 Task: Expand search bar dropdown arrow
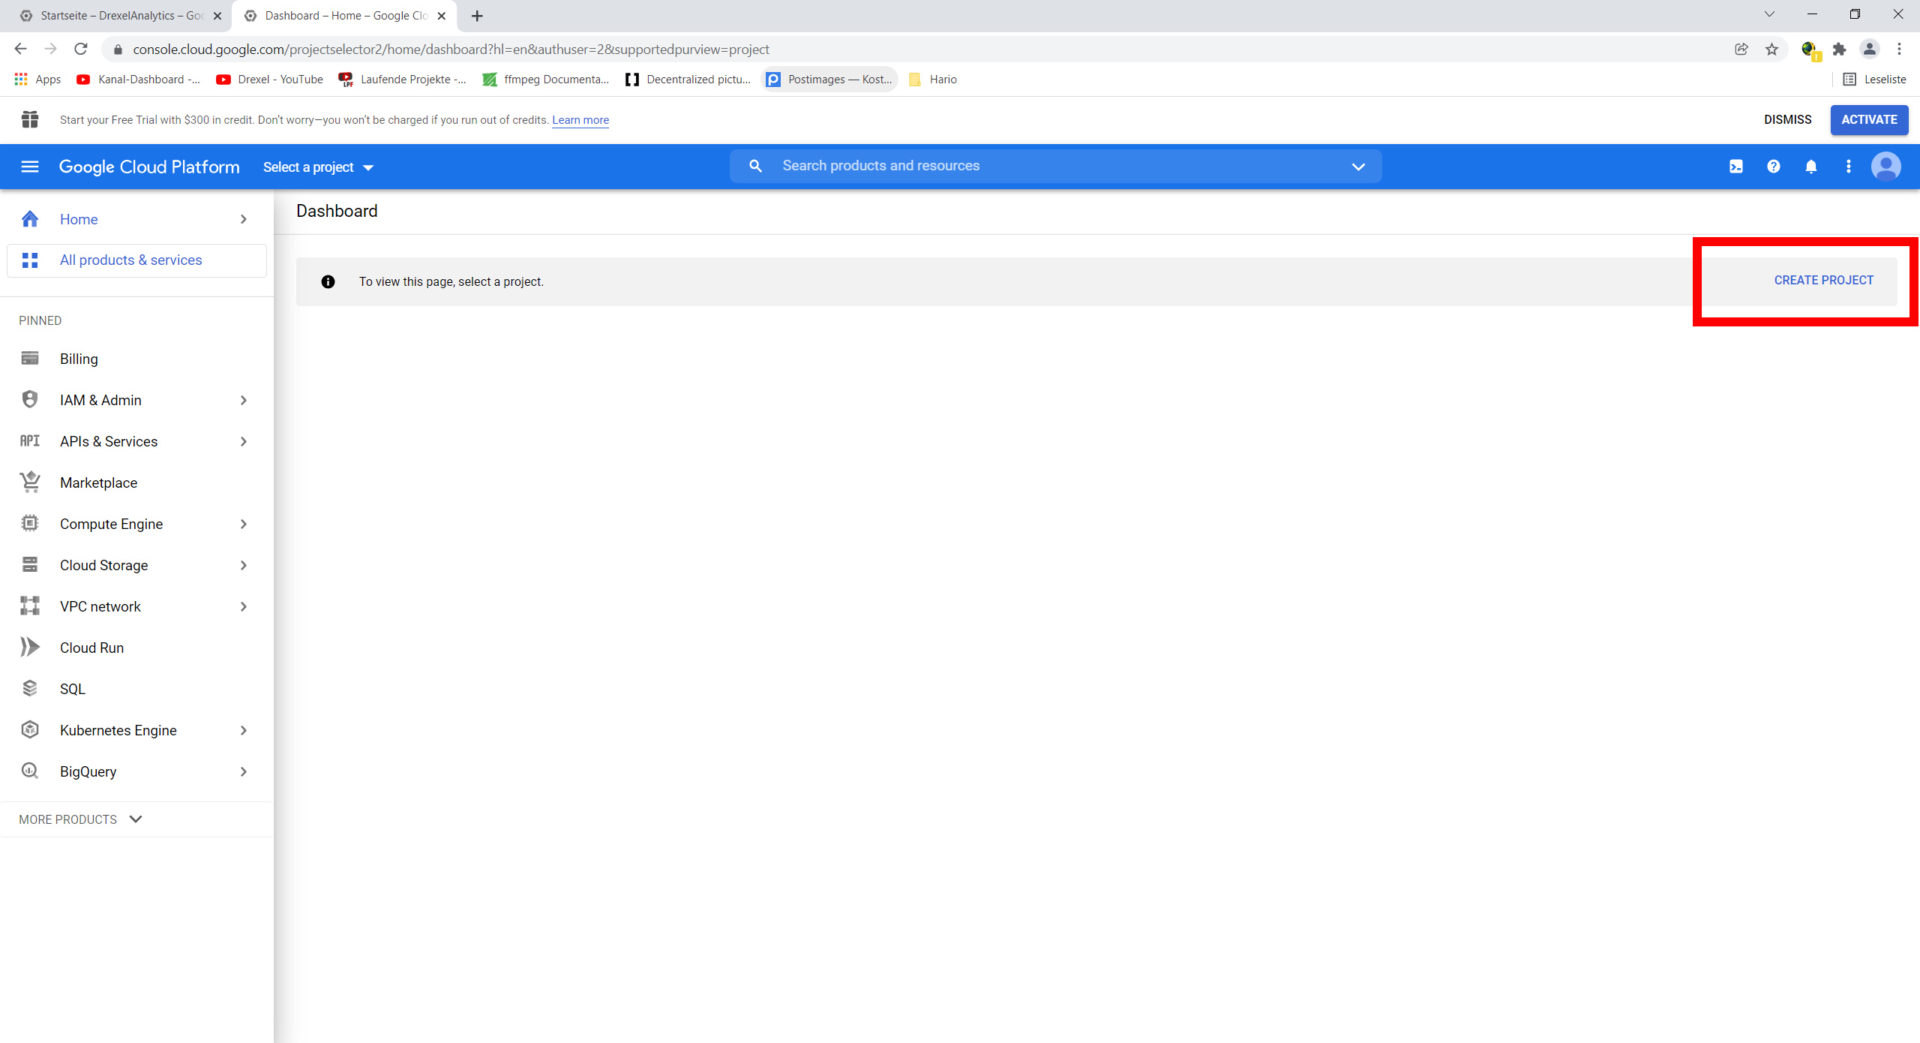coord(1358,167)
